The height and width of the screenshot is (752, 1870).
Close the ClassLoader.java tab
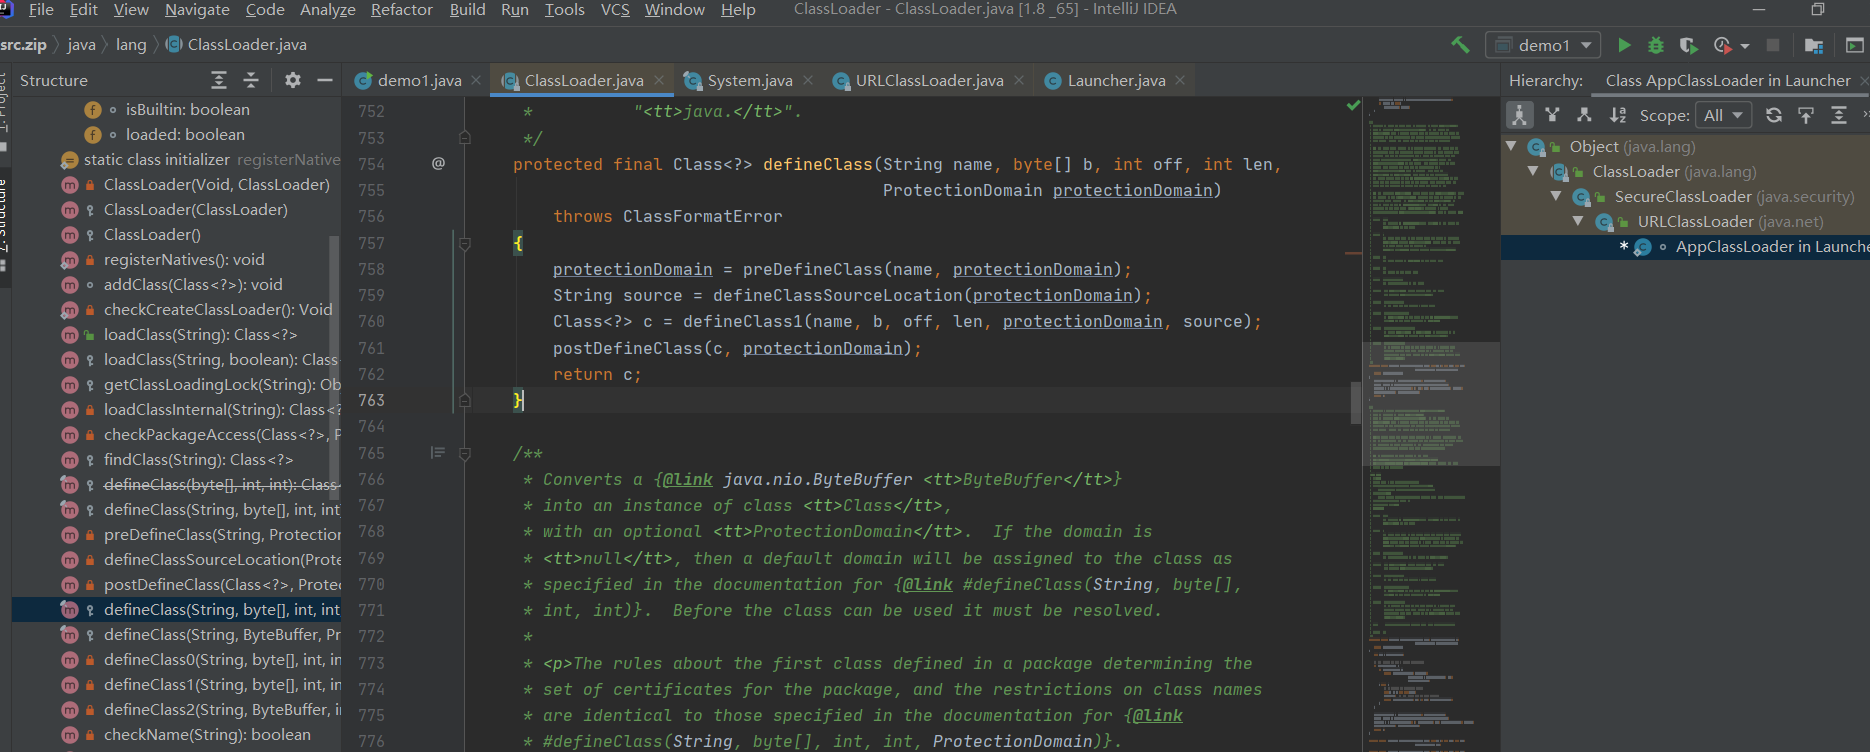coord(659,80)
